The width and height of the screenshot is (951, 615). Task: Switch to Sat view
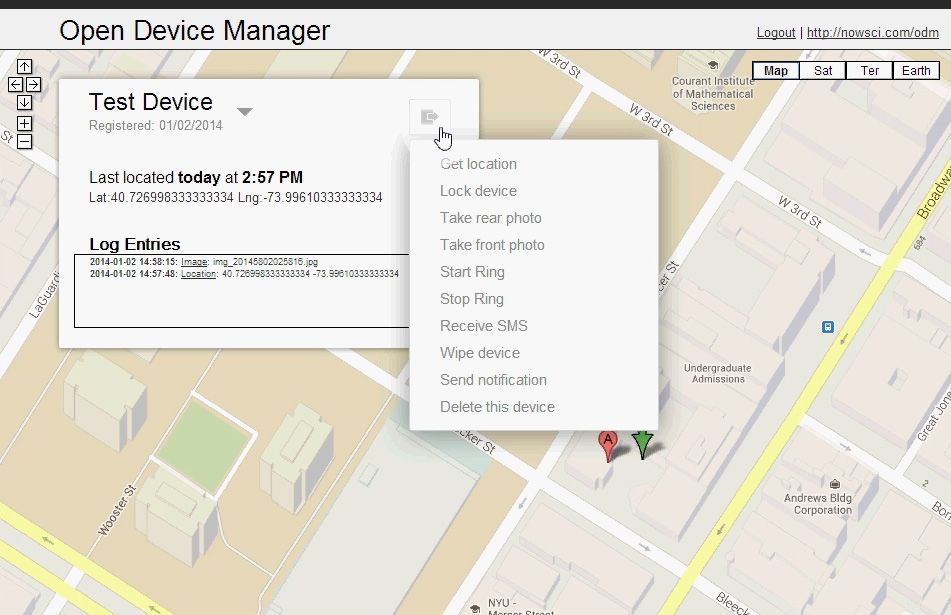coord(822,71)
